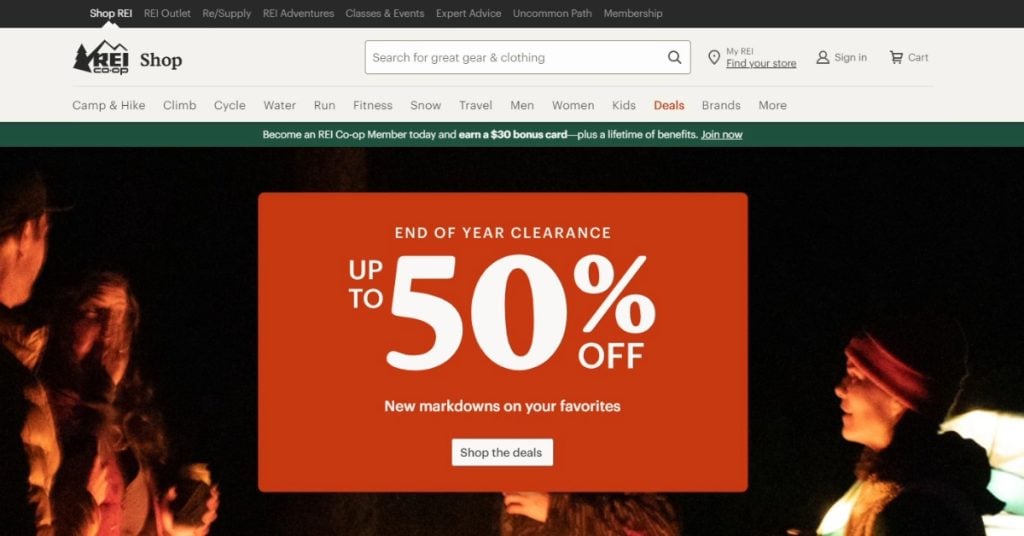
Task: Click the Find your store link
Action: point(761,63)
